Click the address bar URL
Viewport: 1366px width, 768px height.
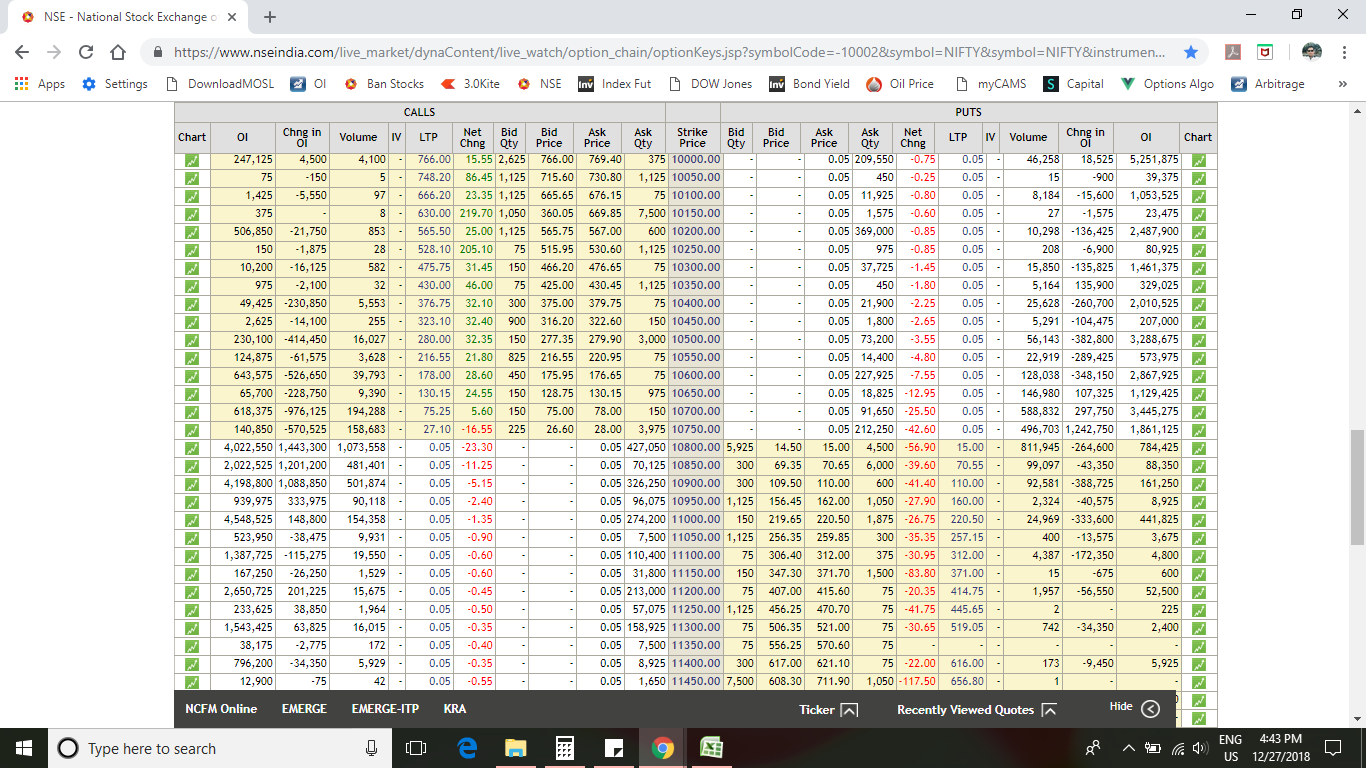(668, 52)
